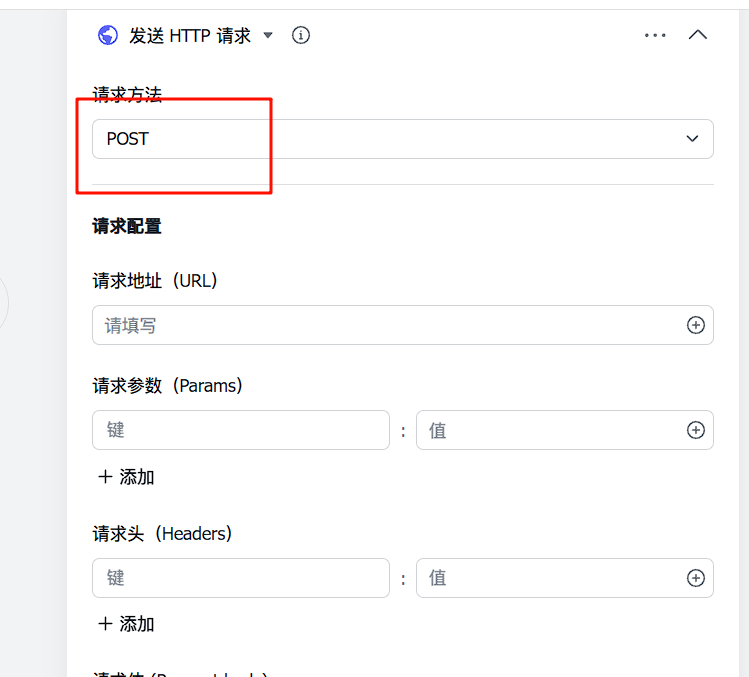Image resolution: width=749 pixels, height=677 pixels.
Task: Click the 发送 HTTP 请求 title text
Action: (x=190, y=36)
